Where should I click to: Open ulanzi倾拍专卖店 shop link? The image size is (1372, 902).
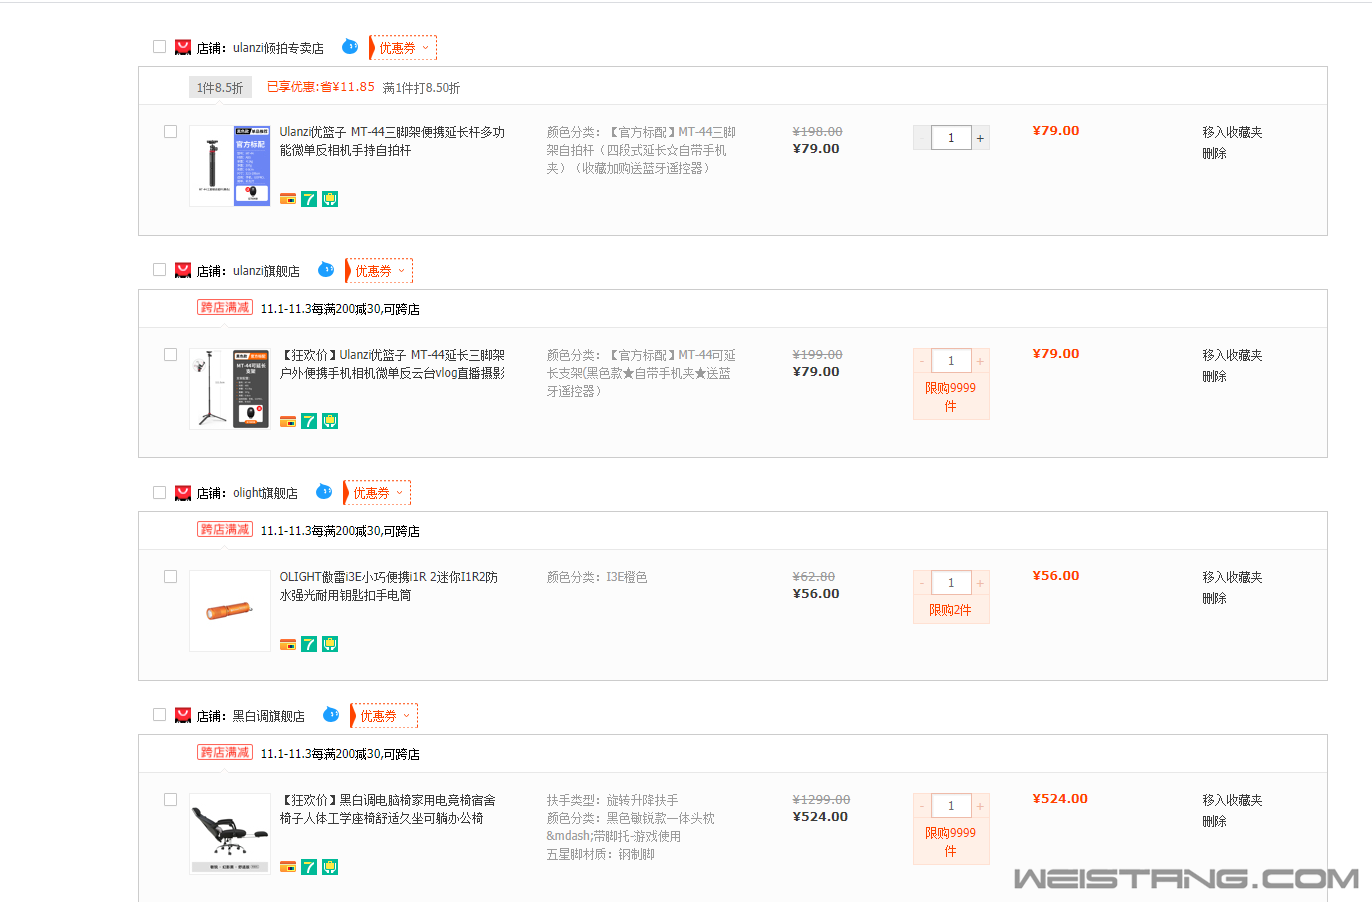(x=278, y=48)
